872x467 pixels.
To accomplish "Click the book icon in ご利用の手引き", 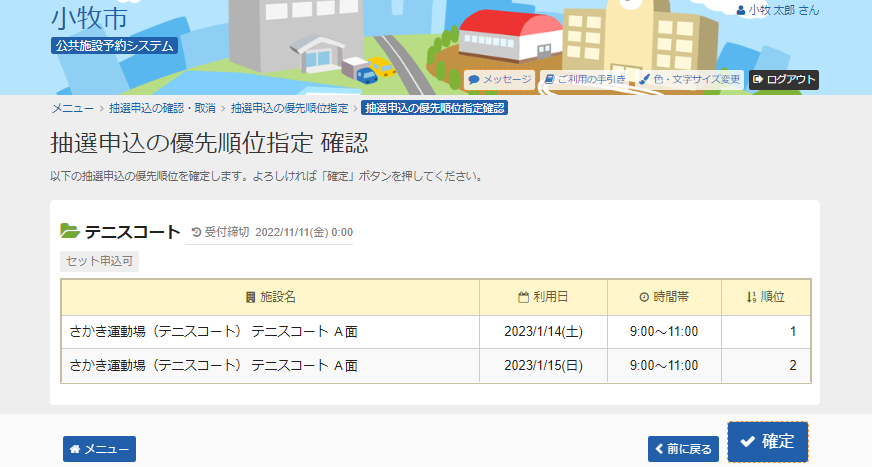I will pos(549,80).
